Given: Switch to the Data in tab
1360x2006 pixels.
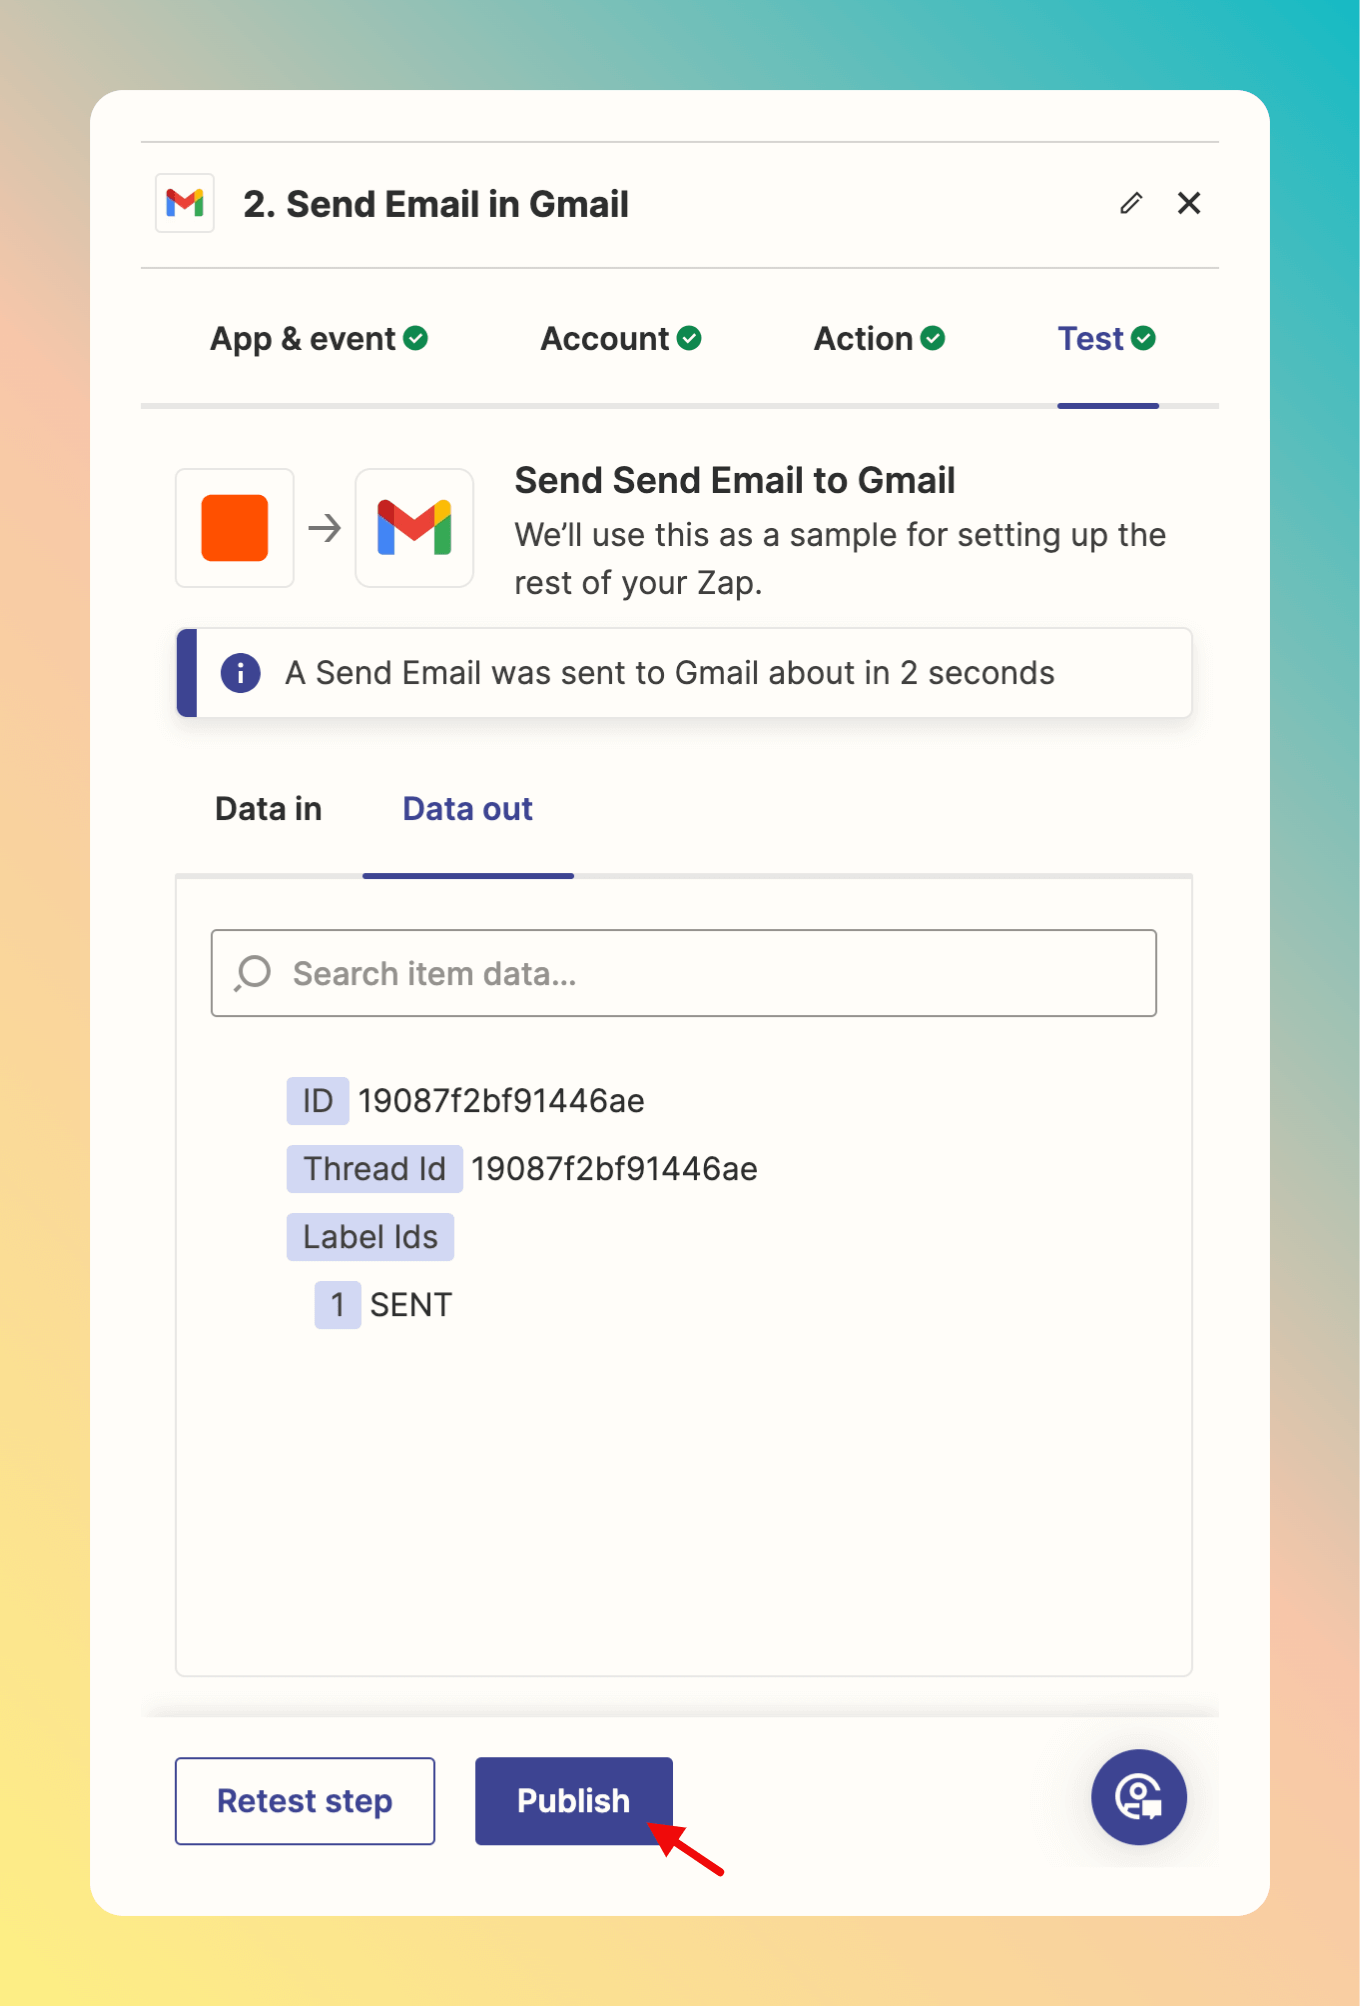Looking at the screenshot, I should point(268,809).
